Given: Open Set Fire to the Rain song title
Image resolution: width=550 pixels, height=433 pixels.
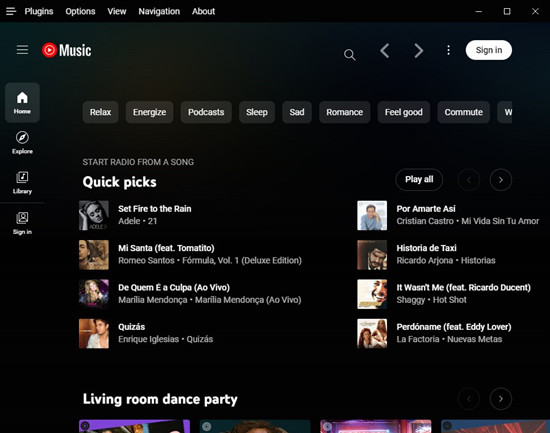Looking at the screenshot, I should click(155, 209).
